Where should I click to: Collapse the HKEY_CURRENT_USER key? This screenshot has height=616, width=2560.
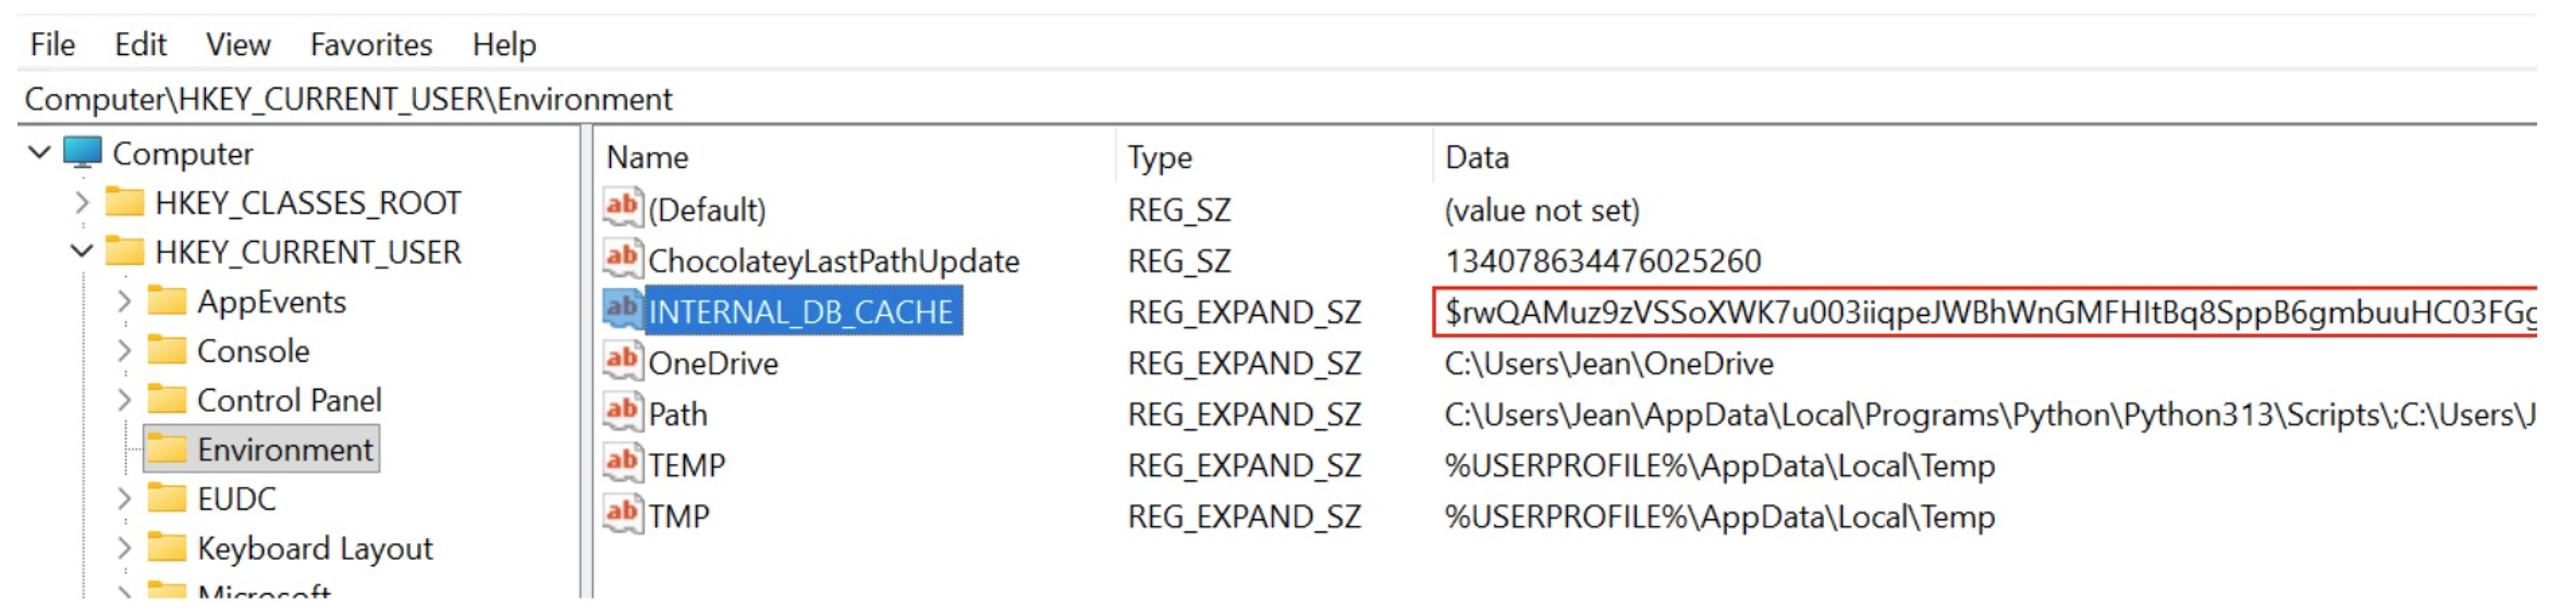tap(82, 251)
